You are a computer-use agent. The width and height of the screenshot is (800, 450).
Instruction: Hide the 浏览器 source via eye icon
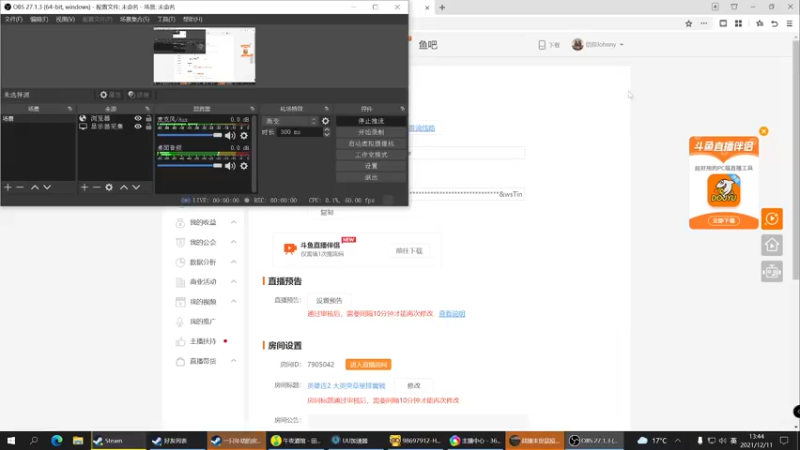click(x=138, y=118)
